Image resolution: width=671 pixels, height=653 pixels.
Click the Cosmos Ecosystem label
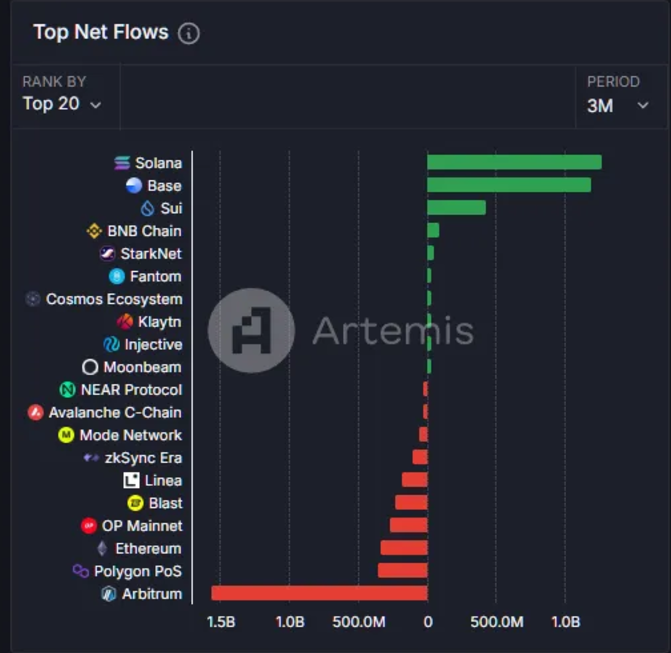point(114,299)
